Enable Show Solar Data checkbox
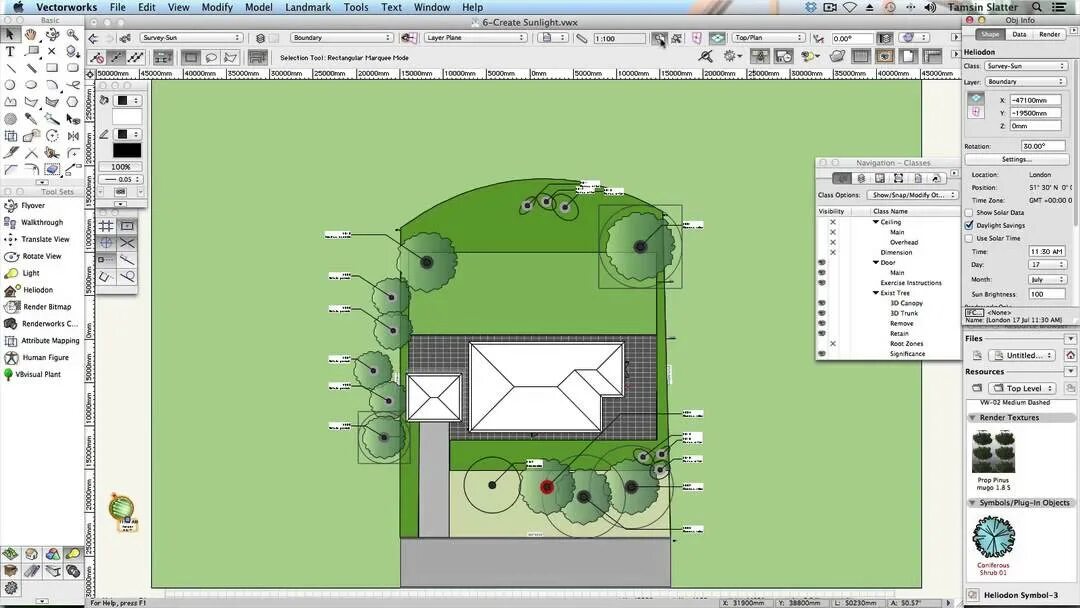This screenshot has height=608, width=1080. [969, 213]
